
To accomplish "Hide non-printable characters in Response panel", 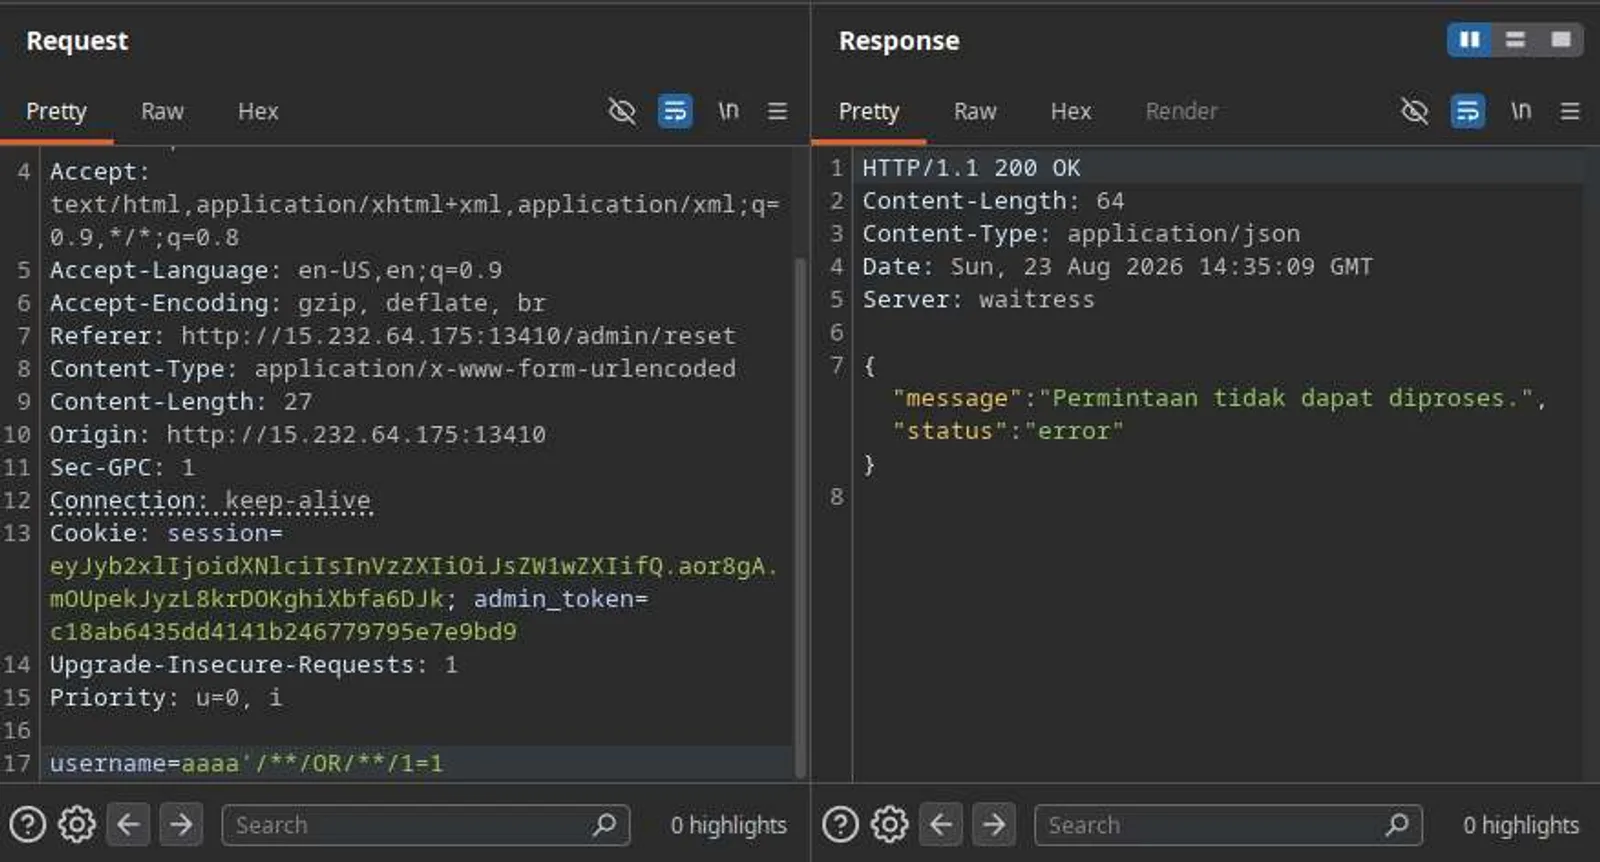I will click(1415, 111).
